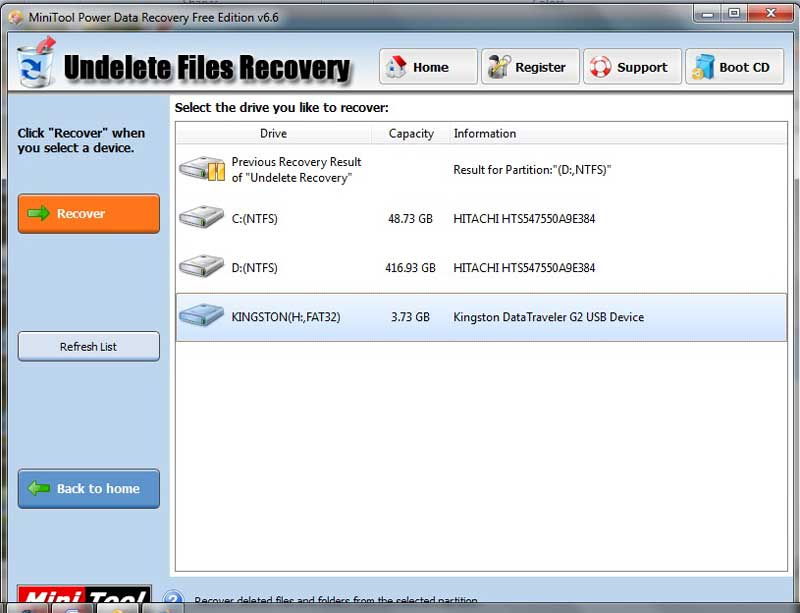The image size is (800, 613).
Task: Select the D:(NTFS) drive label
Action: (255, 268)
